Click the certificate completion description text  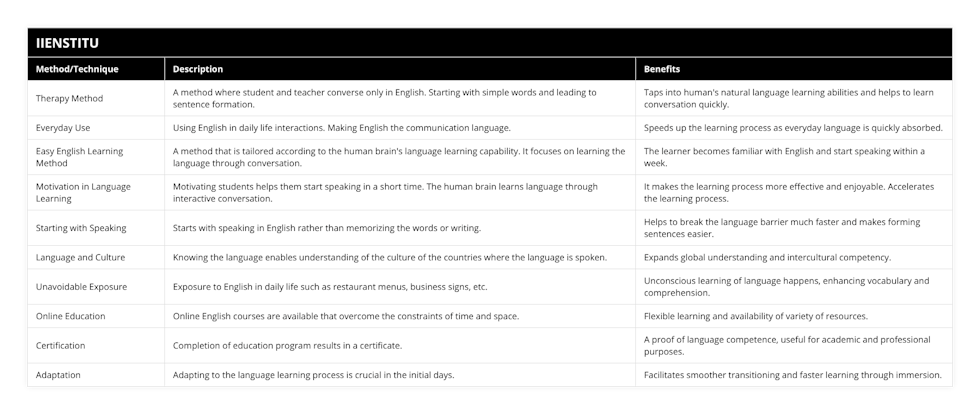click(x=288, y=345)
